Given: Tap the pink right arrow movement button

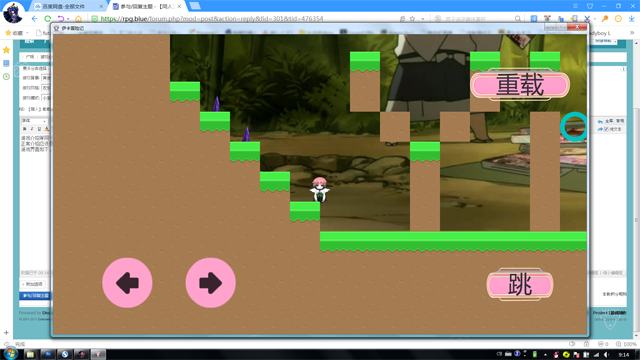Looking at the screenshot, I should point(211,282).
